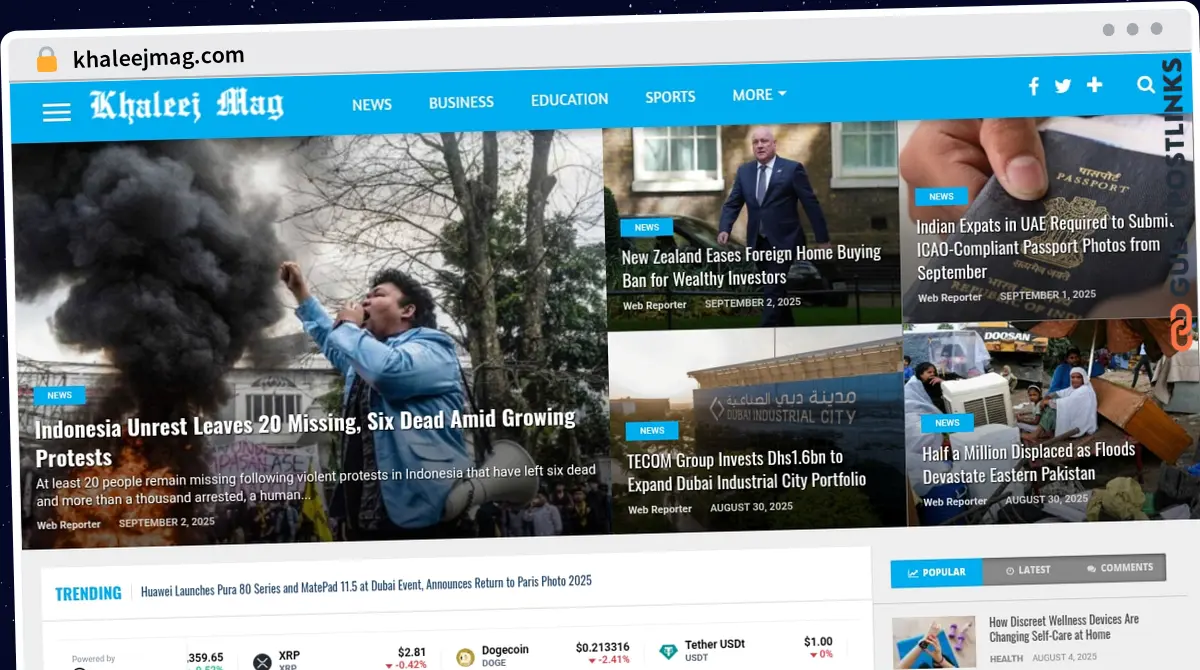
Task: Click the XRP ticker name
Action: (x=289, y=656)
